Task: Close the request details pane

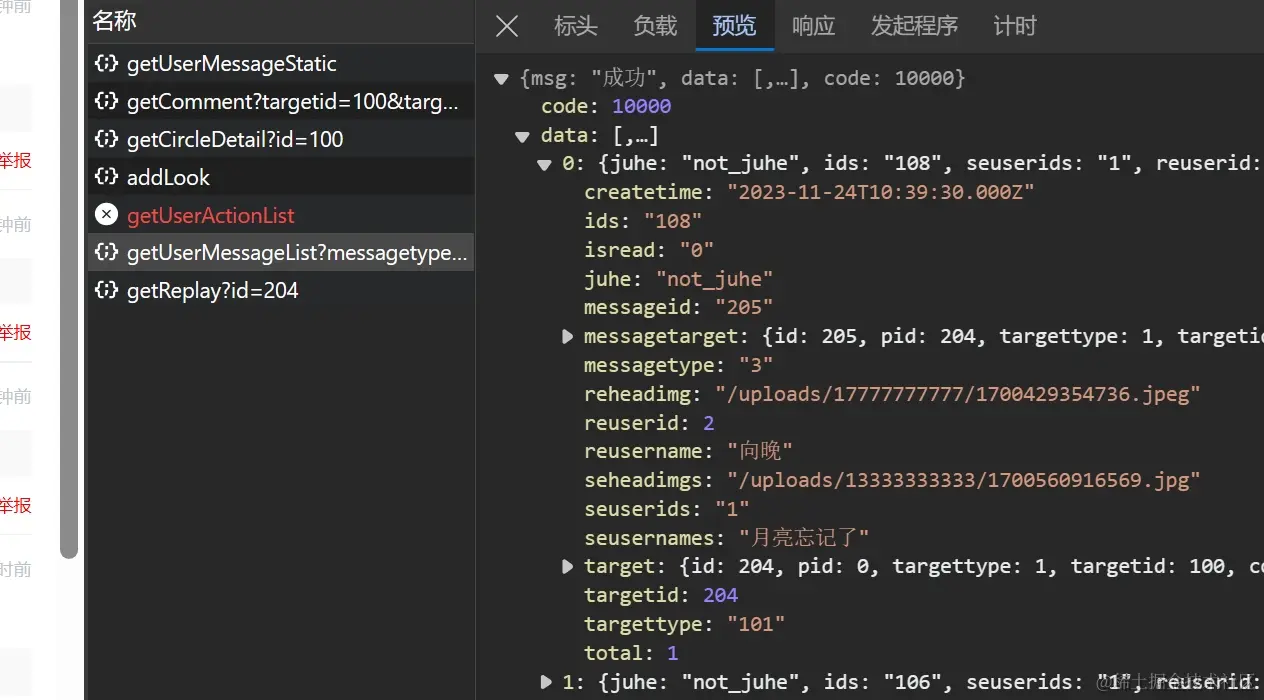Action: coord(507,26)
